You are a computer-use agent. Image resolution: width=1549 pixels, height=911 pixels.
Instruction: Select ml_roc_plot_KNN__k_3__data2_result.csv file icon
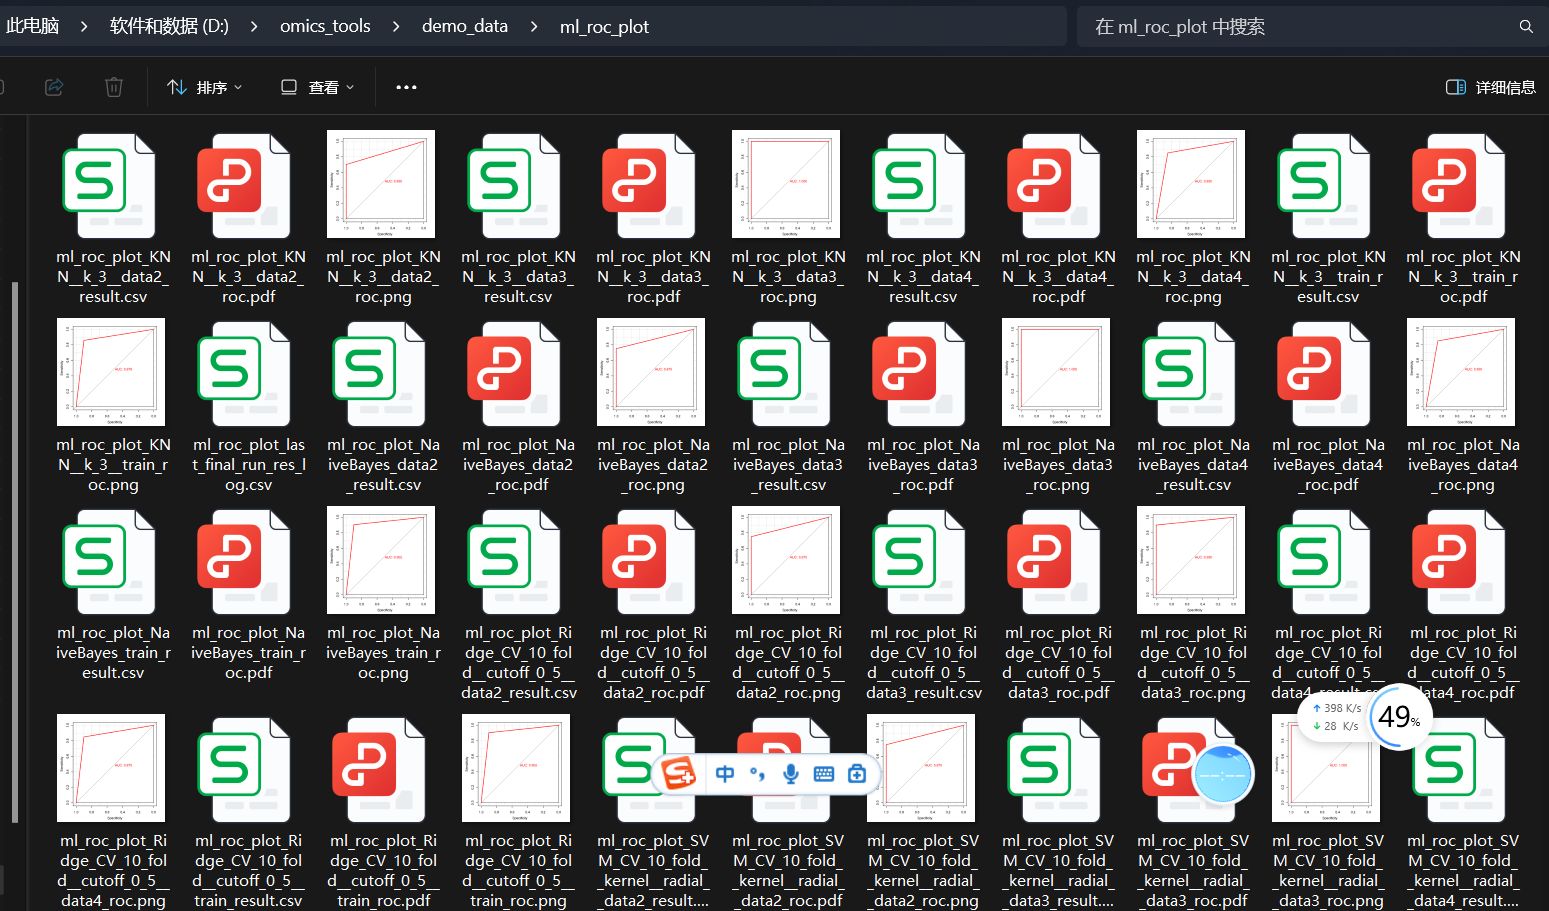click(110, 186)
